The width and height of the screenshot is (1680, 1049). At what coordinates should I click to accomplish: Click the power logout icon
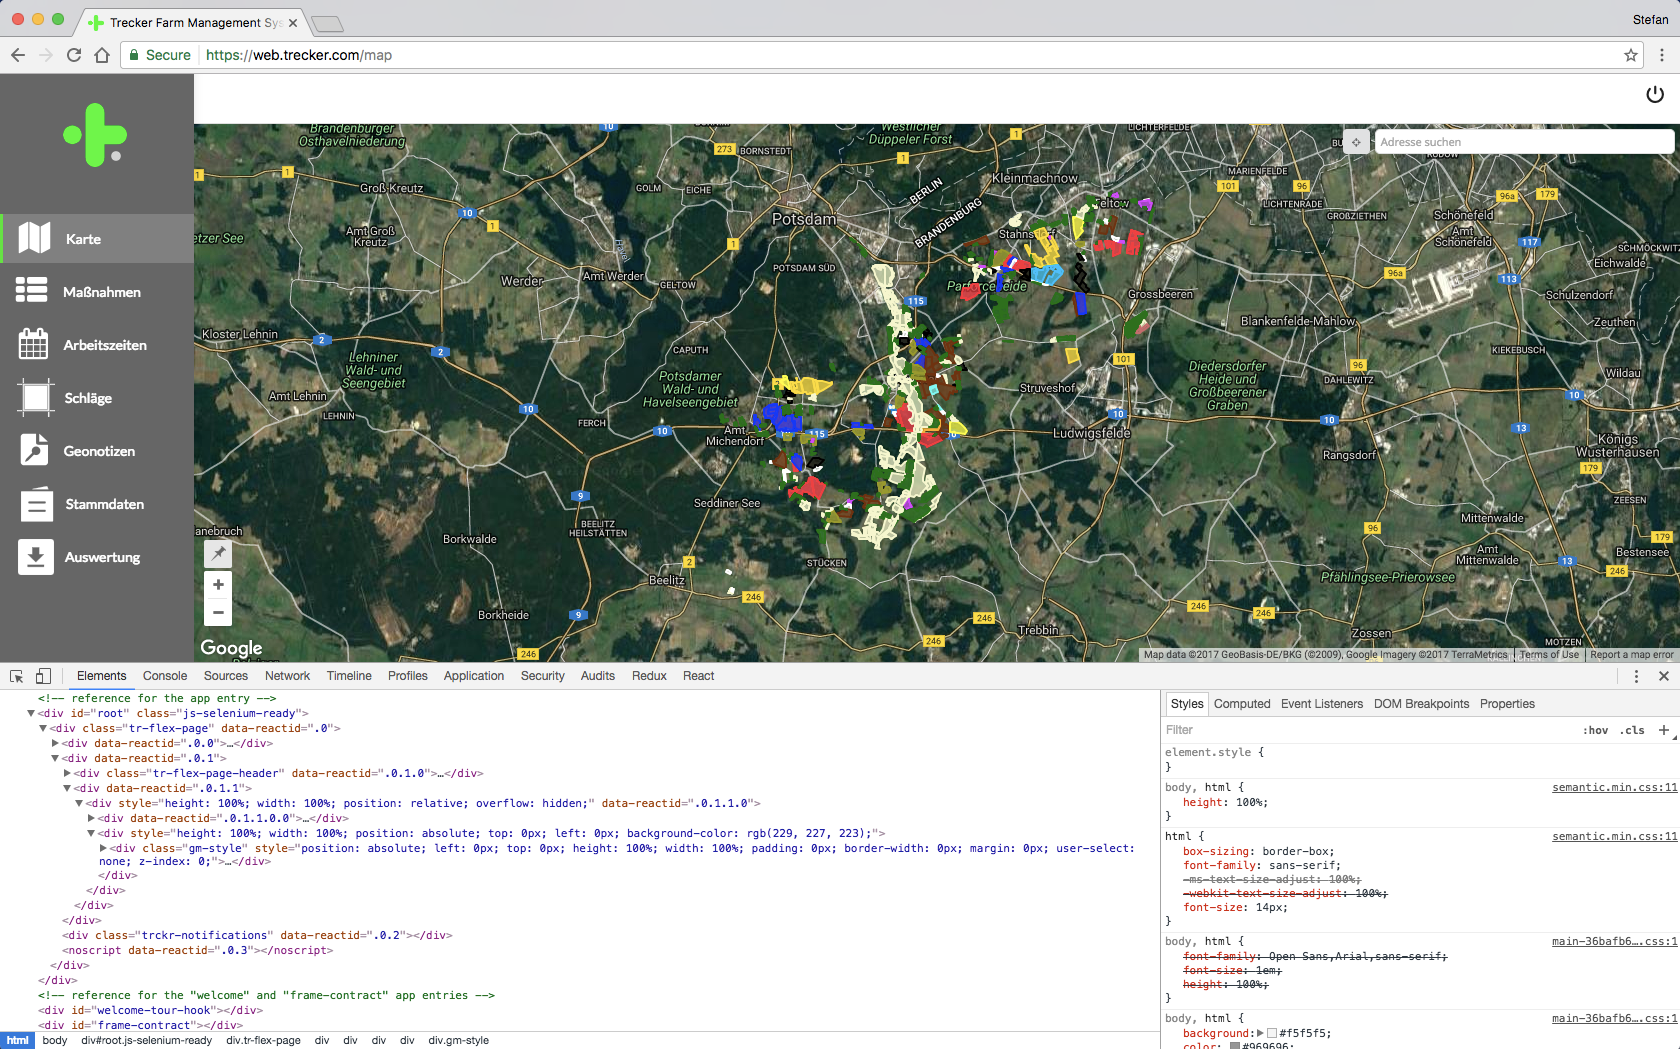[x=1654, y=94]
